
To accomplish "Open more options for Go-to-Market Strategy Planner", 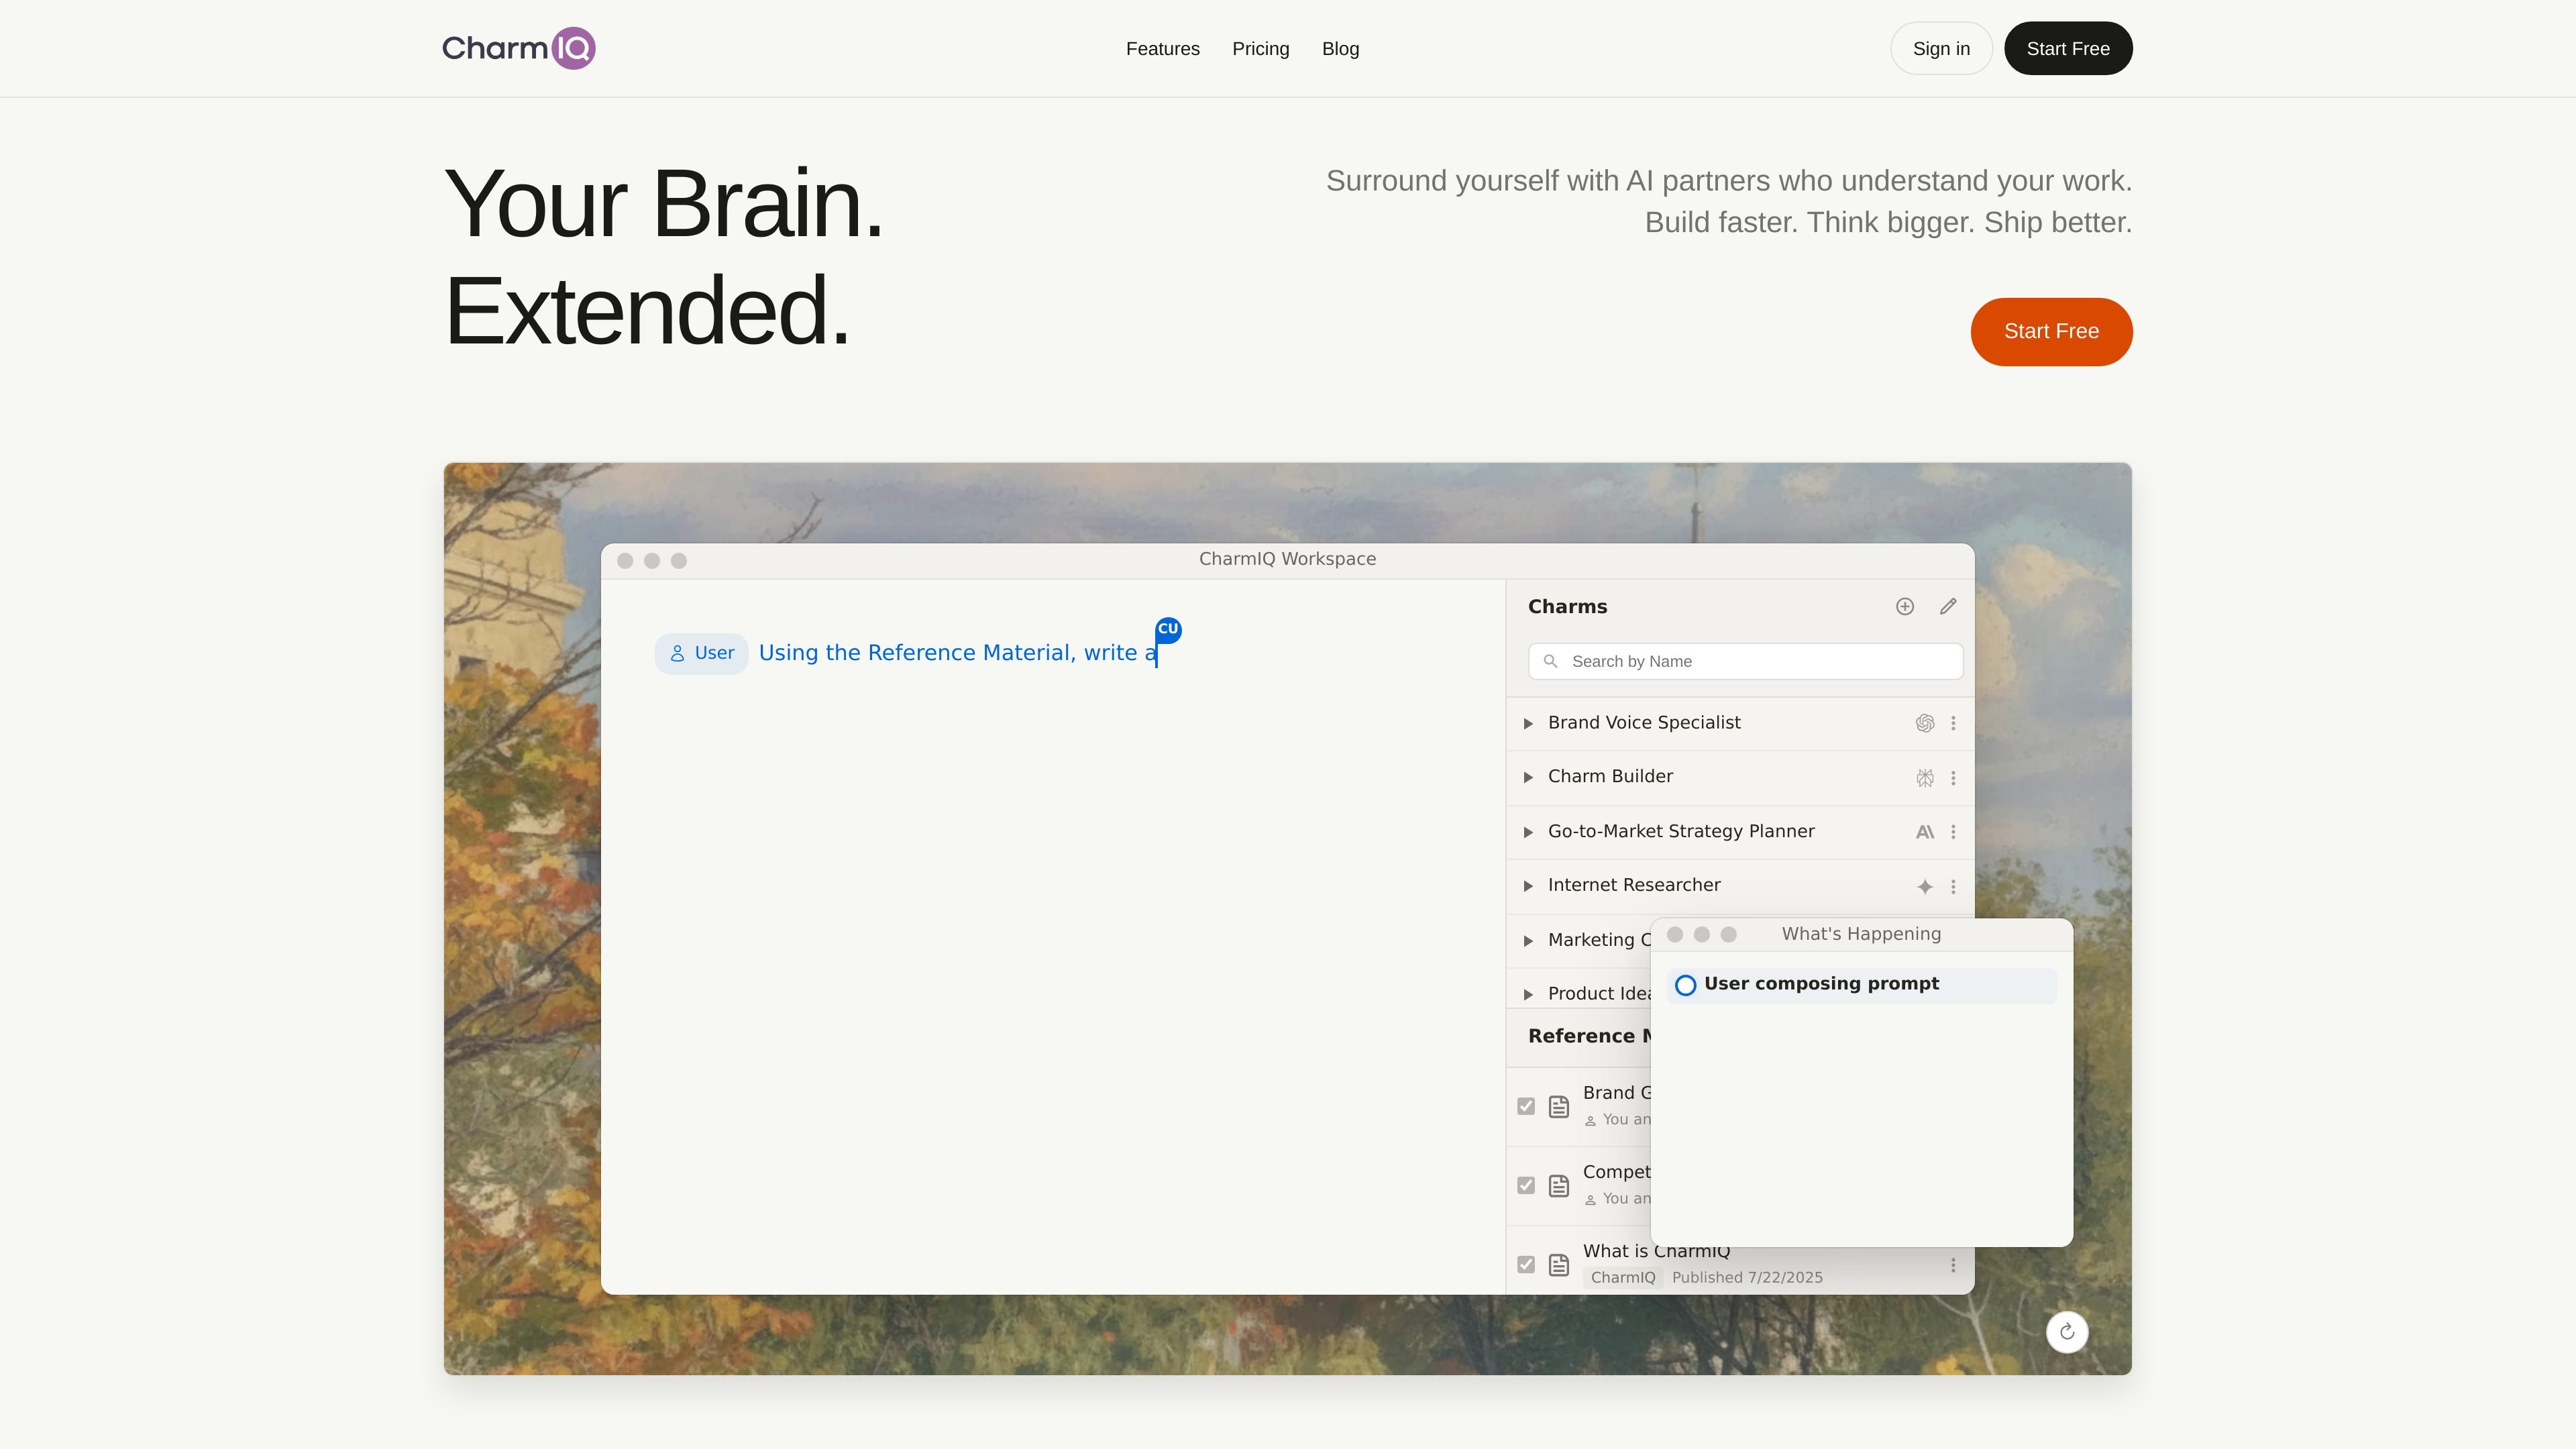I will click(1953, 832).
